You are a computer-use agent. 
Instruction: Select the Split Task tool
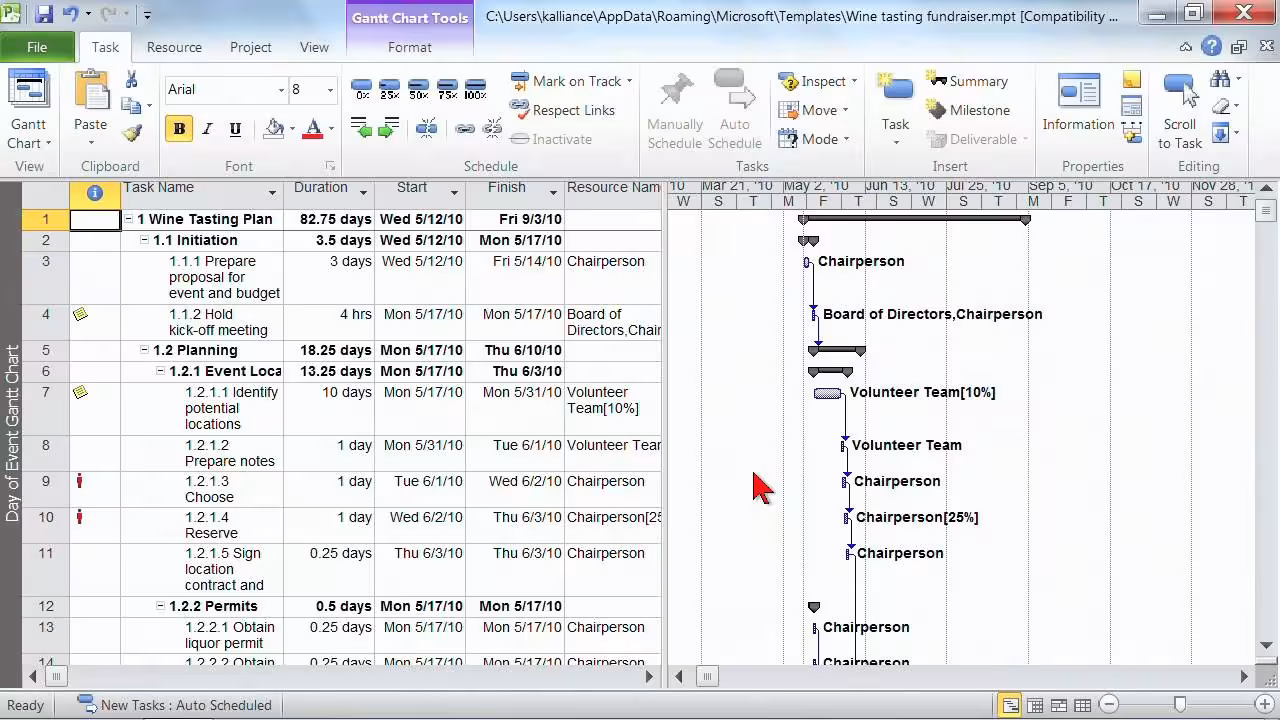428,128
